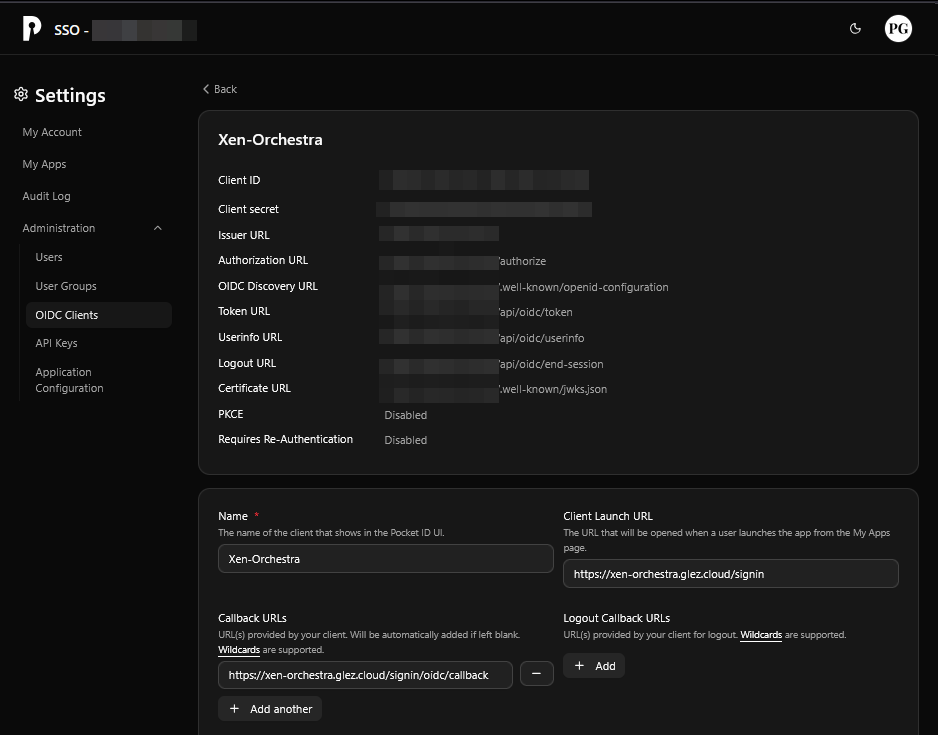Image resolution: width=938 pixels, height=735 pixels.
Task: Go Back using the arrow link
Action: tap(220, 89)
